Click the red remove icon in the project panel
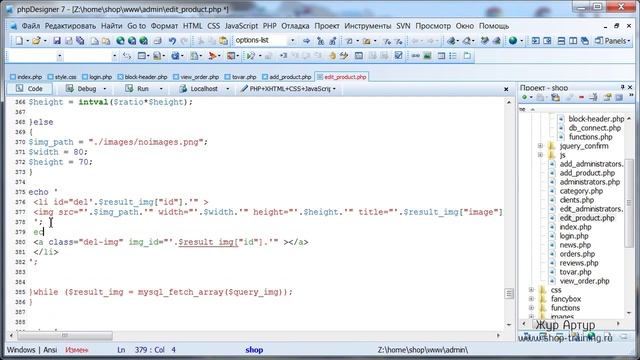The image size is (640, 360). click(581, 97)
